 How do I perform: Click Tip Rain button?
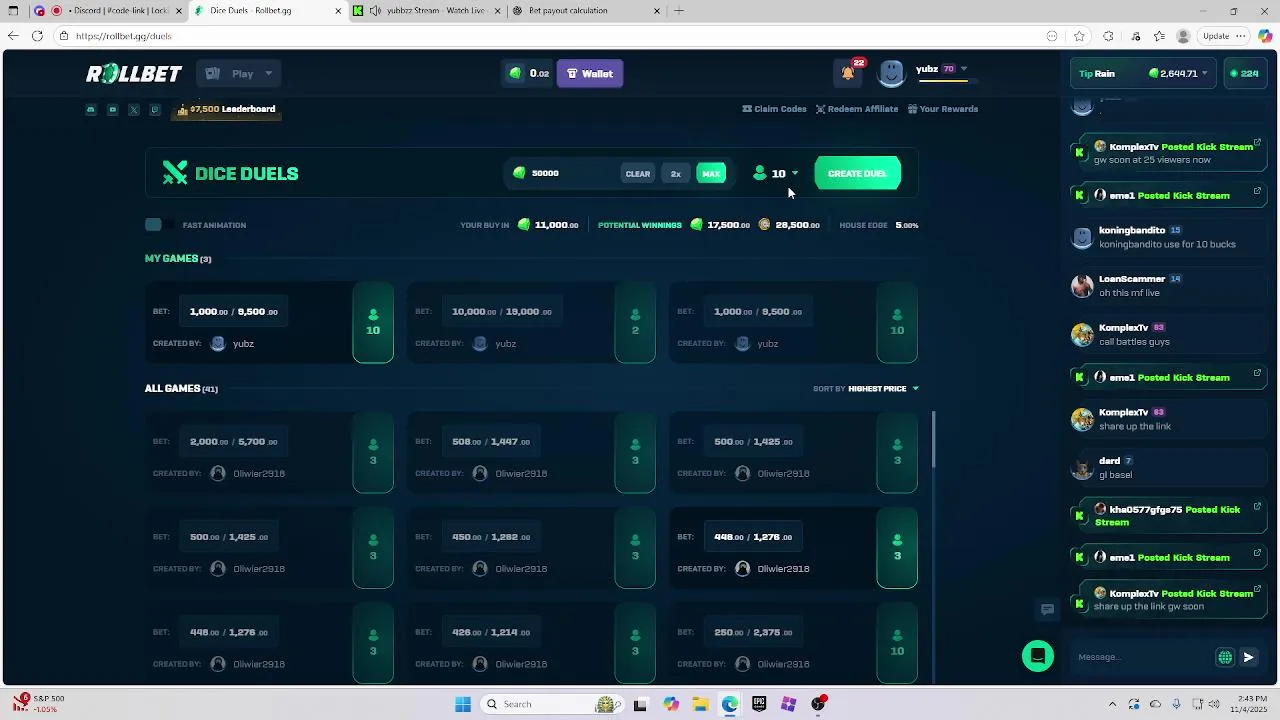coord(1097,73)
